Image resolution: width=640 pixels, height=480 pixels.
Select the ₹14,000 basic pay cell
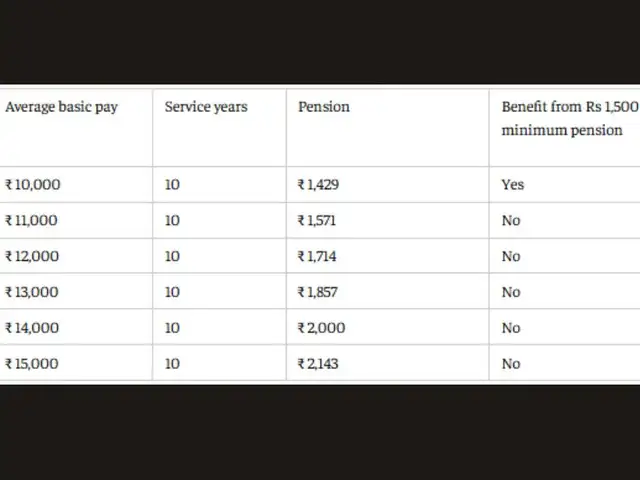[32, 328]
